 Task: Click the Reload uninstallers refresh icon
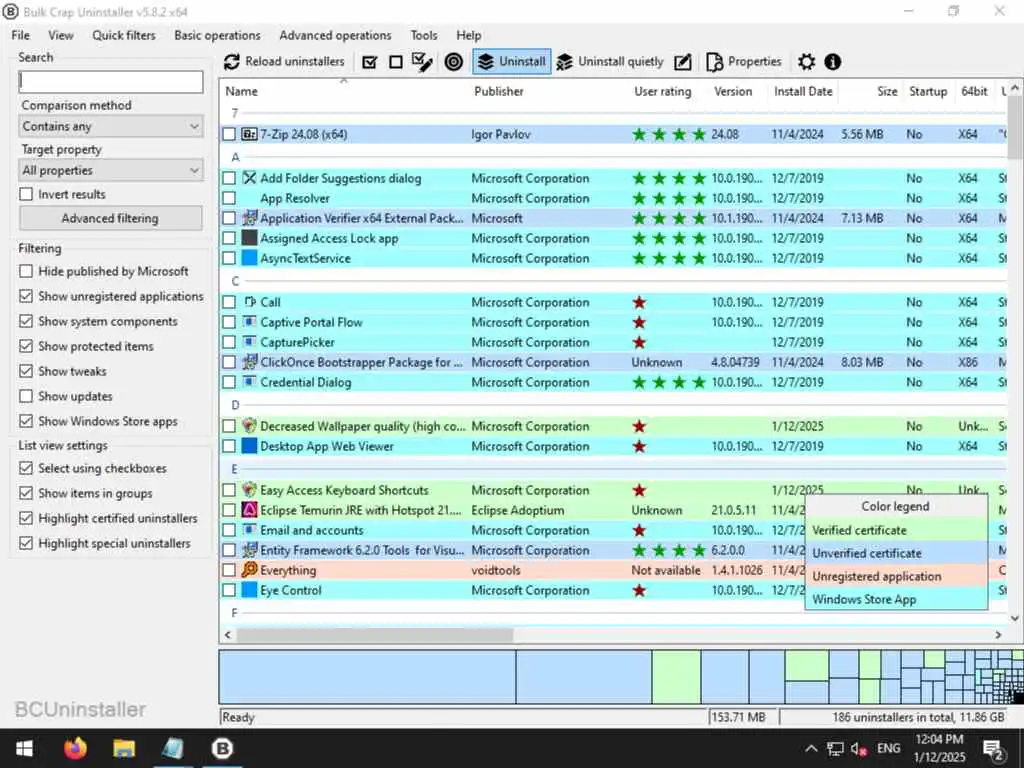[231, 62]
